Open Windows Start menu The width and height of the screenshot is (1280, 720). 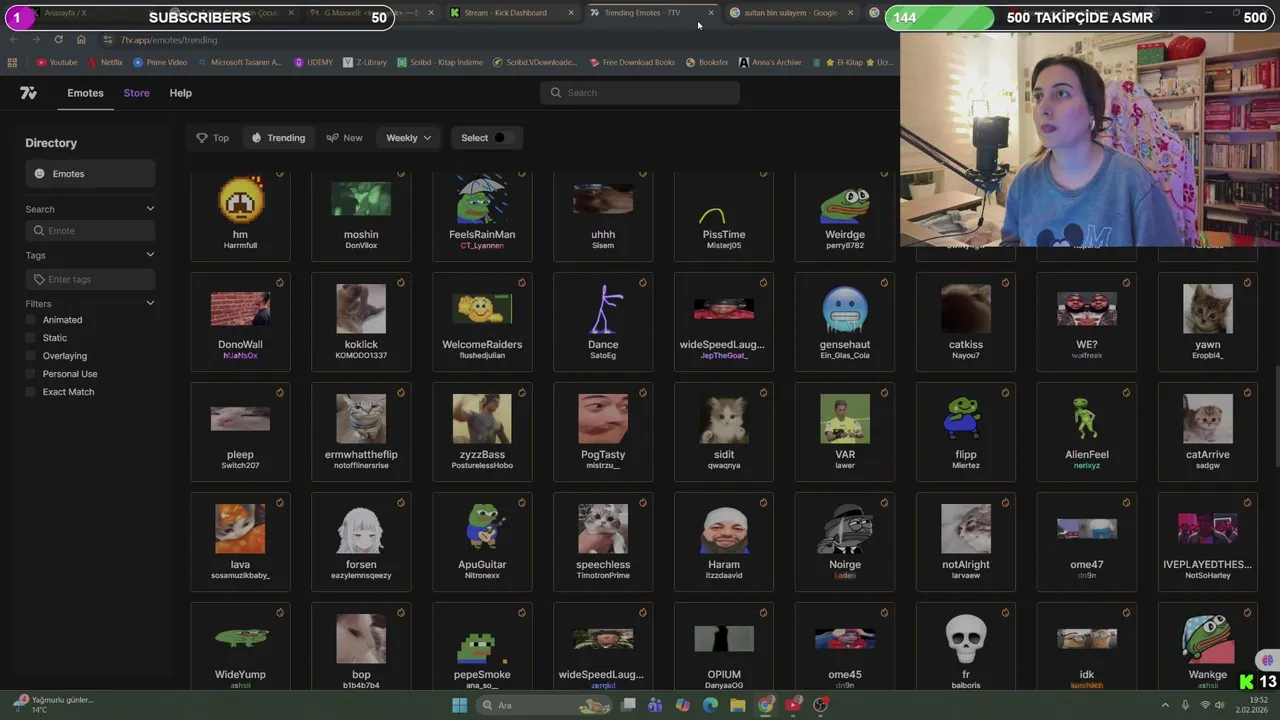(x=459, y=705)
